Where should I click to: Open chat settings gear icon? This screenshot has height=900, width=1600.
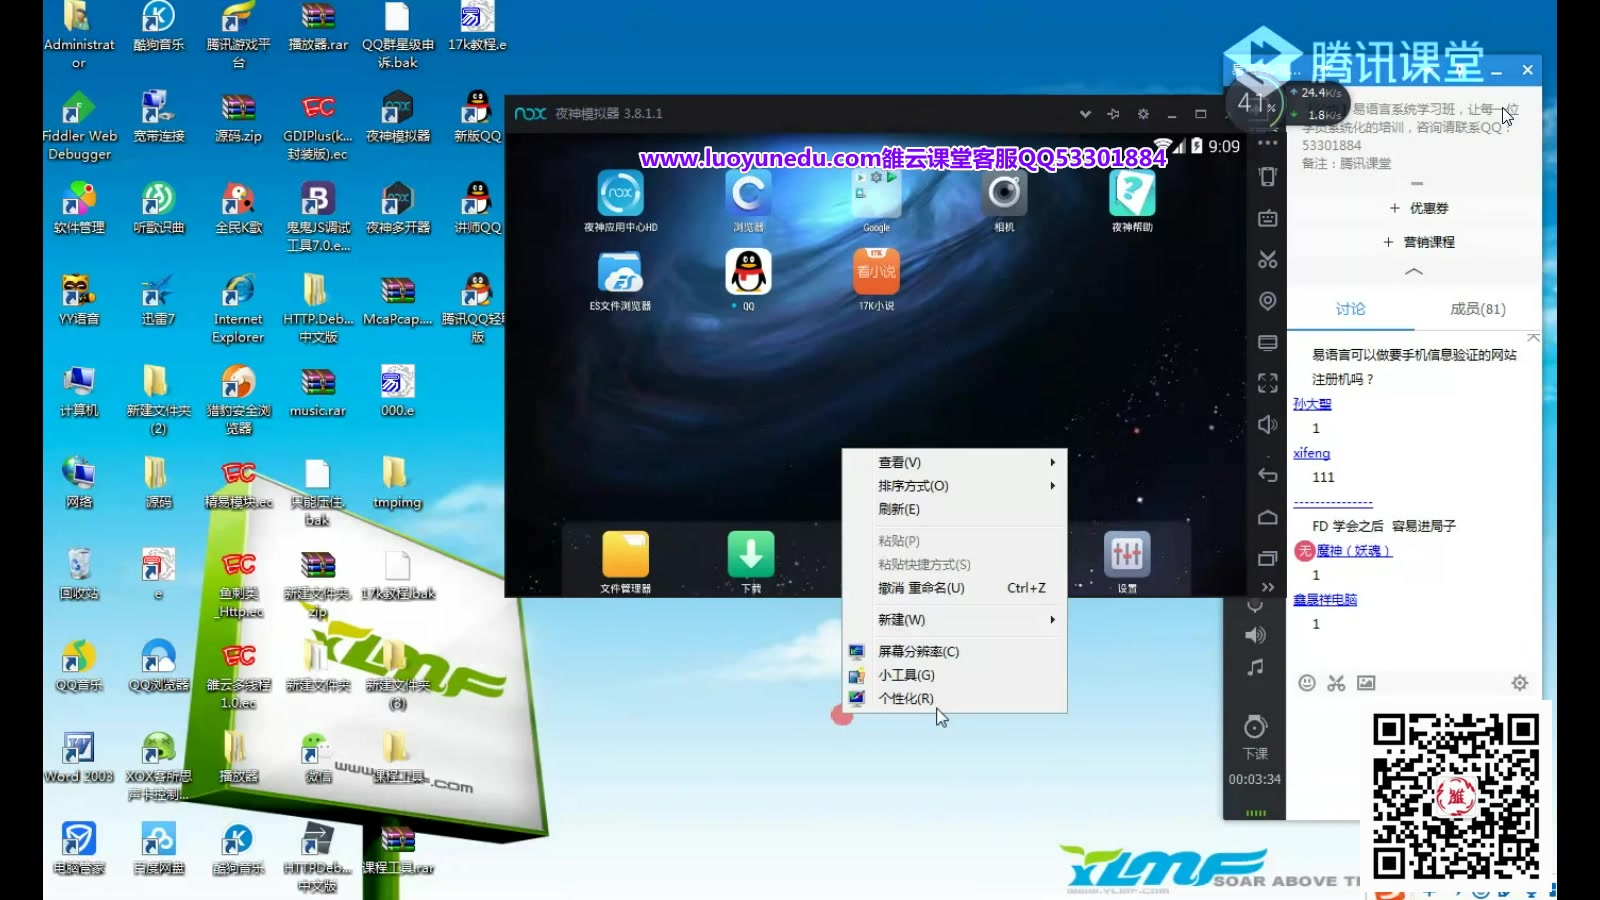click(x=1519, y=683)
